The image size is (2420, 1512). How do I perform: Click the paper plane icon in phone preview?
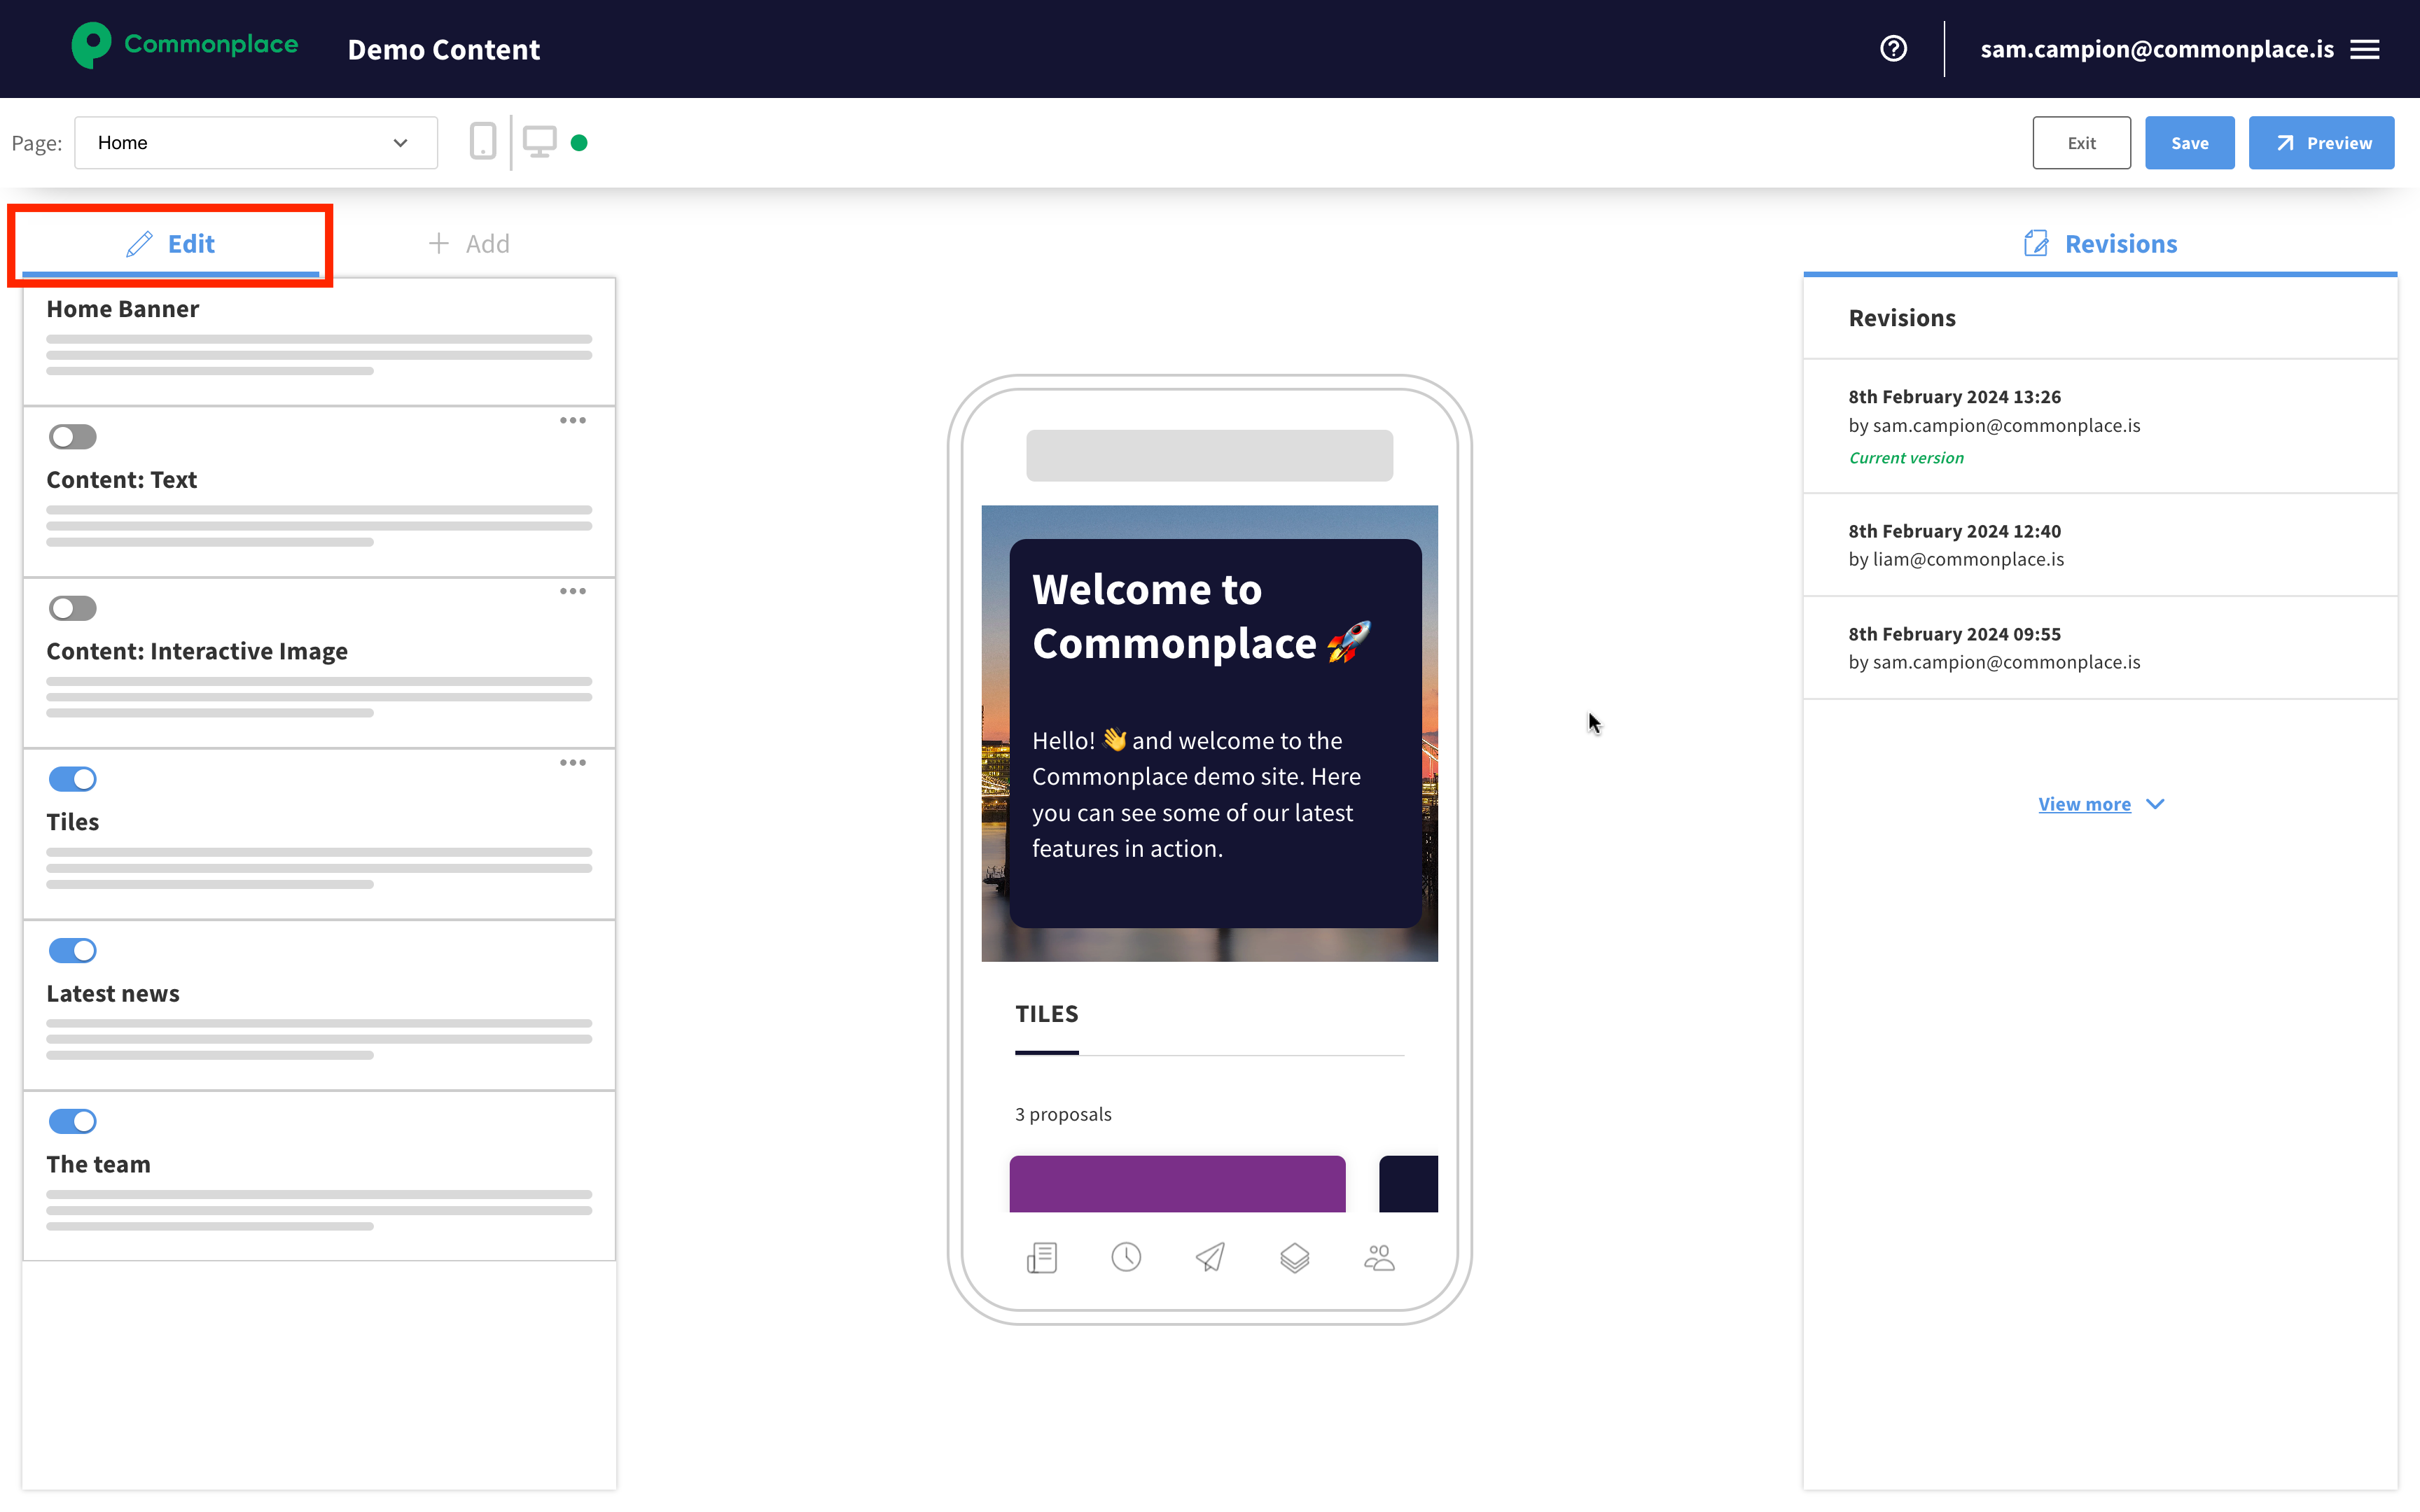pos(1210,1257)
